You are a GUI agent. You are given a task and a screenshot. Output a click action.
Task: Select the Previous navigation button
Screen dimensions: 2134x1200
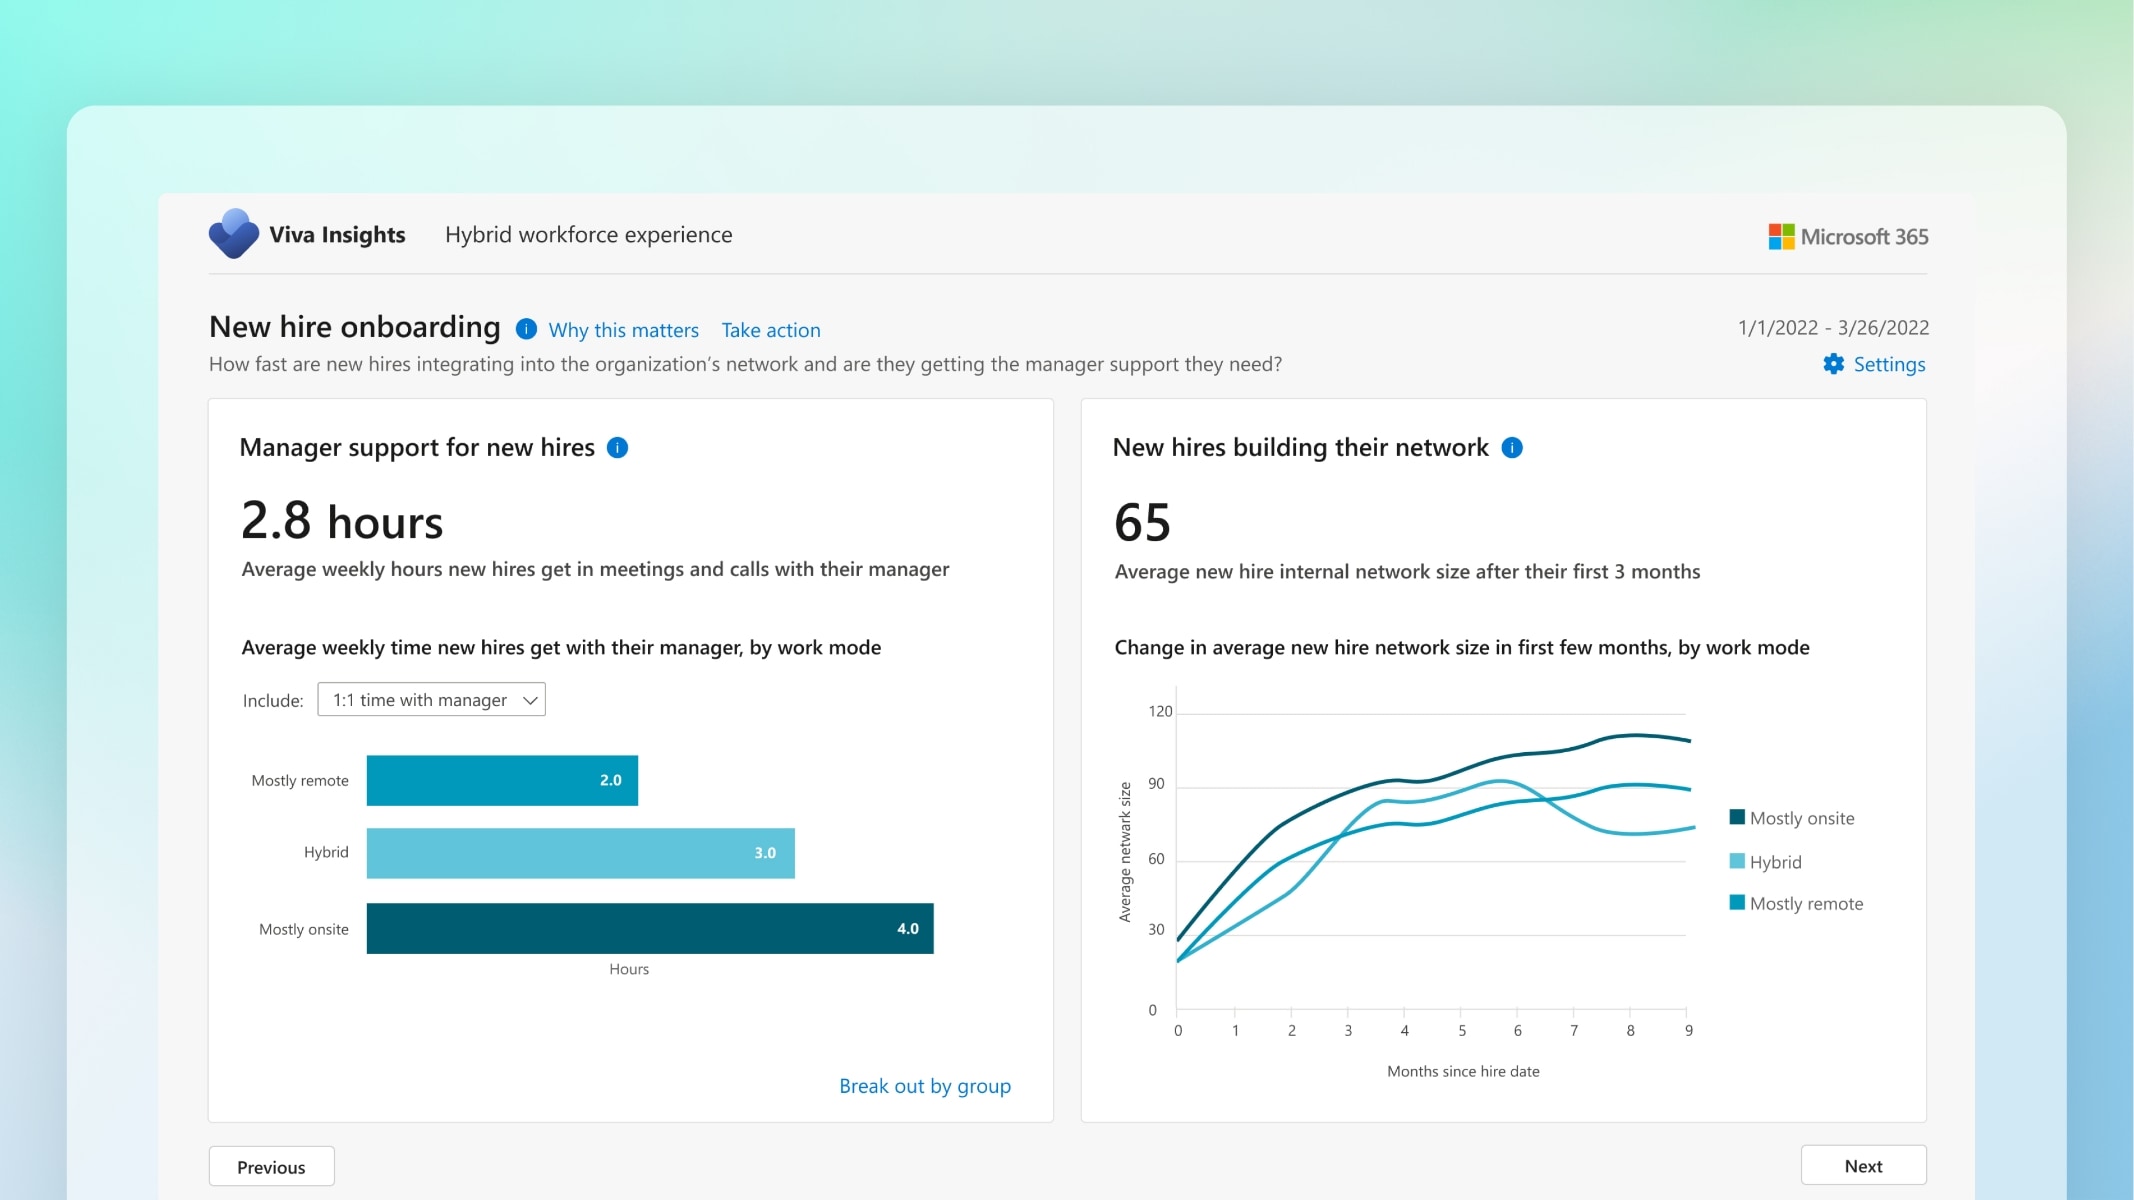[268, 1166]
